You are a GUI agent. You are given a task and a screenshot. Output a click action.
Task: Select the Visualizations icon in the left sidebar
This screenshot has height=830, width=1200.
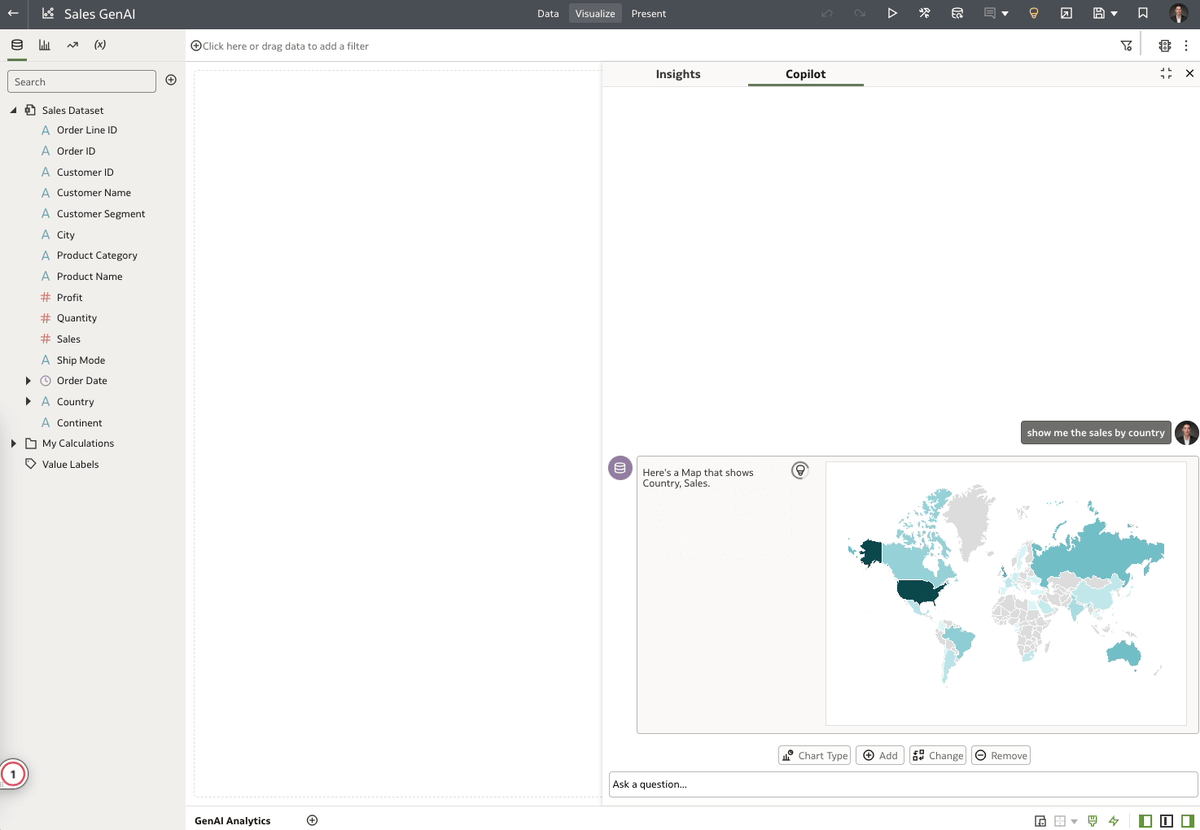[44, 44]
